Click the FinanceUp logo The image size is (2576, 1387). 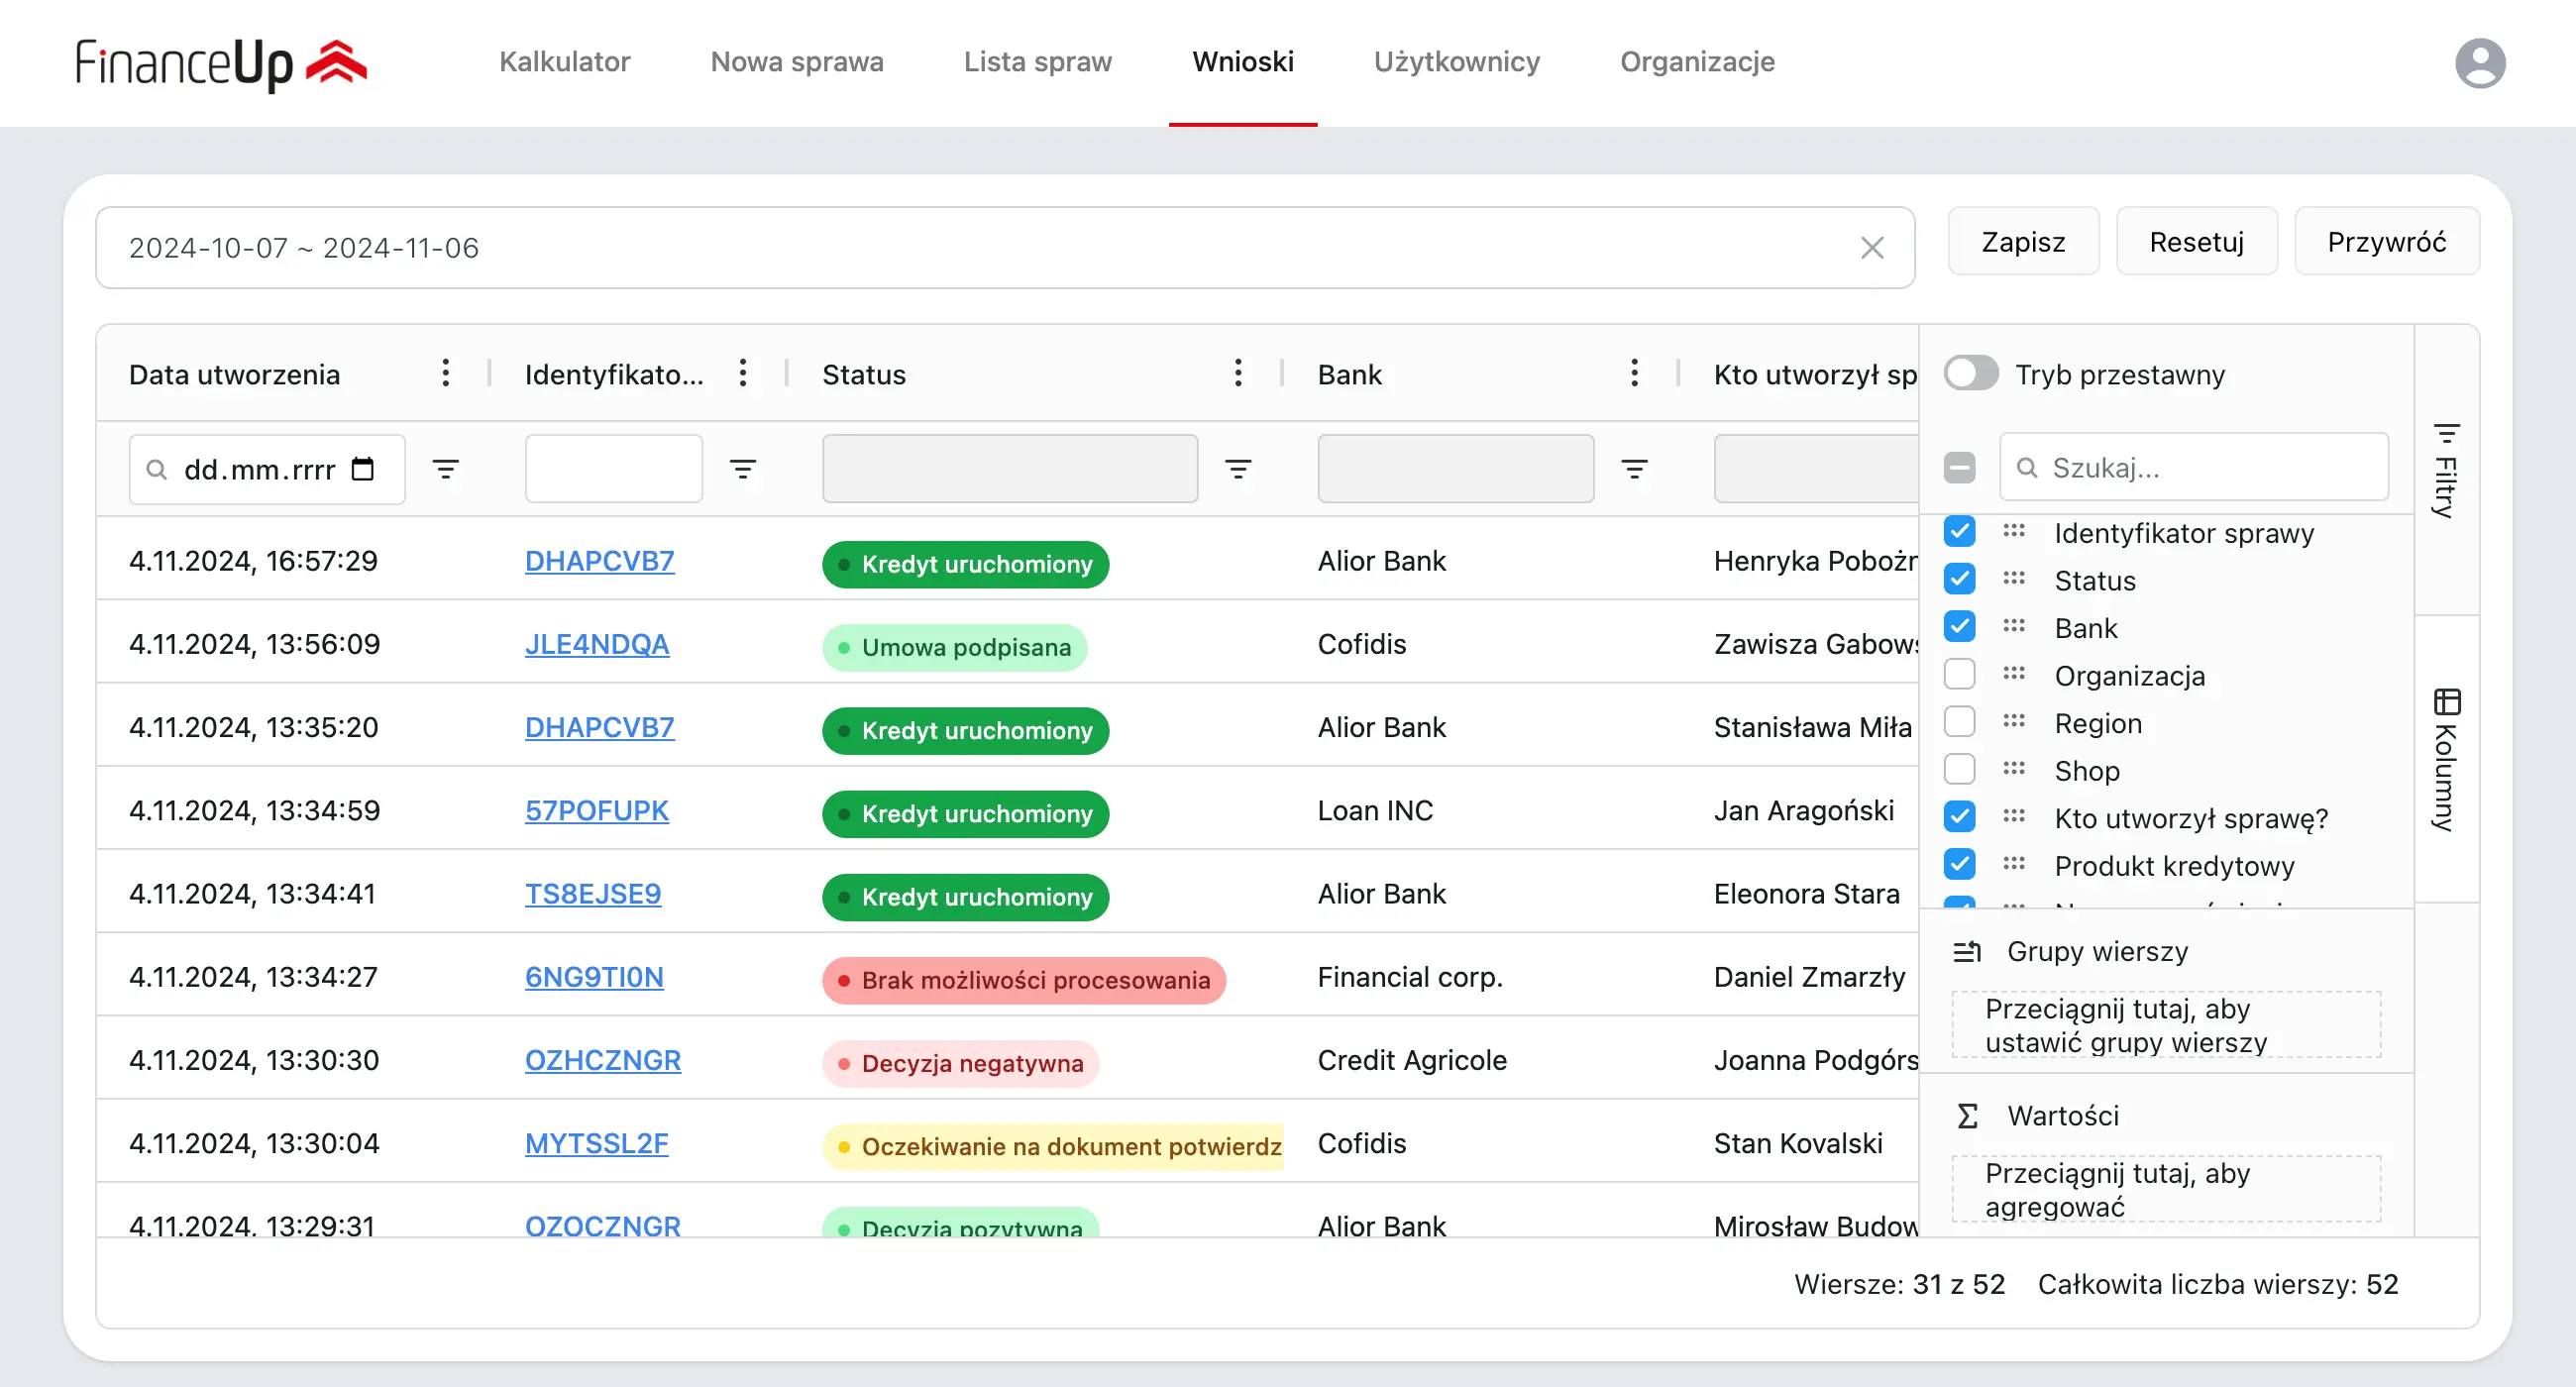pyautogui.click(x=222, y=64)
